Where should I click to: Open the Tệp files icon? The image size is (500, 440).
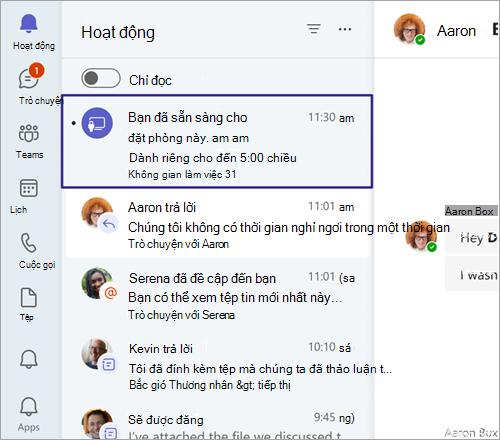click(29, 297)
